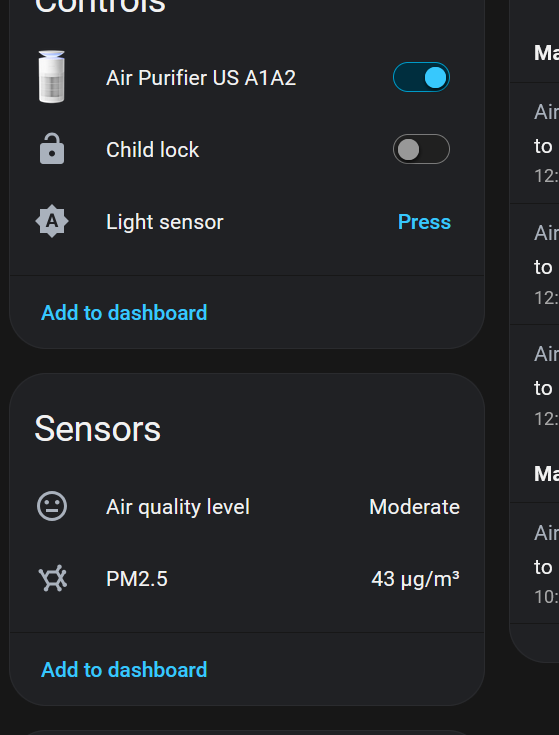Click the Moderate air quality value
This screenshot has width=559, height=735.
414,507
